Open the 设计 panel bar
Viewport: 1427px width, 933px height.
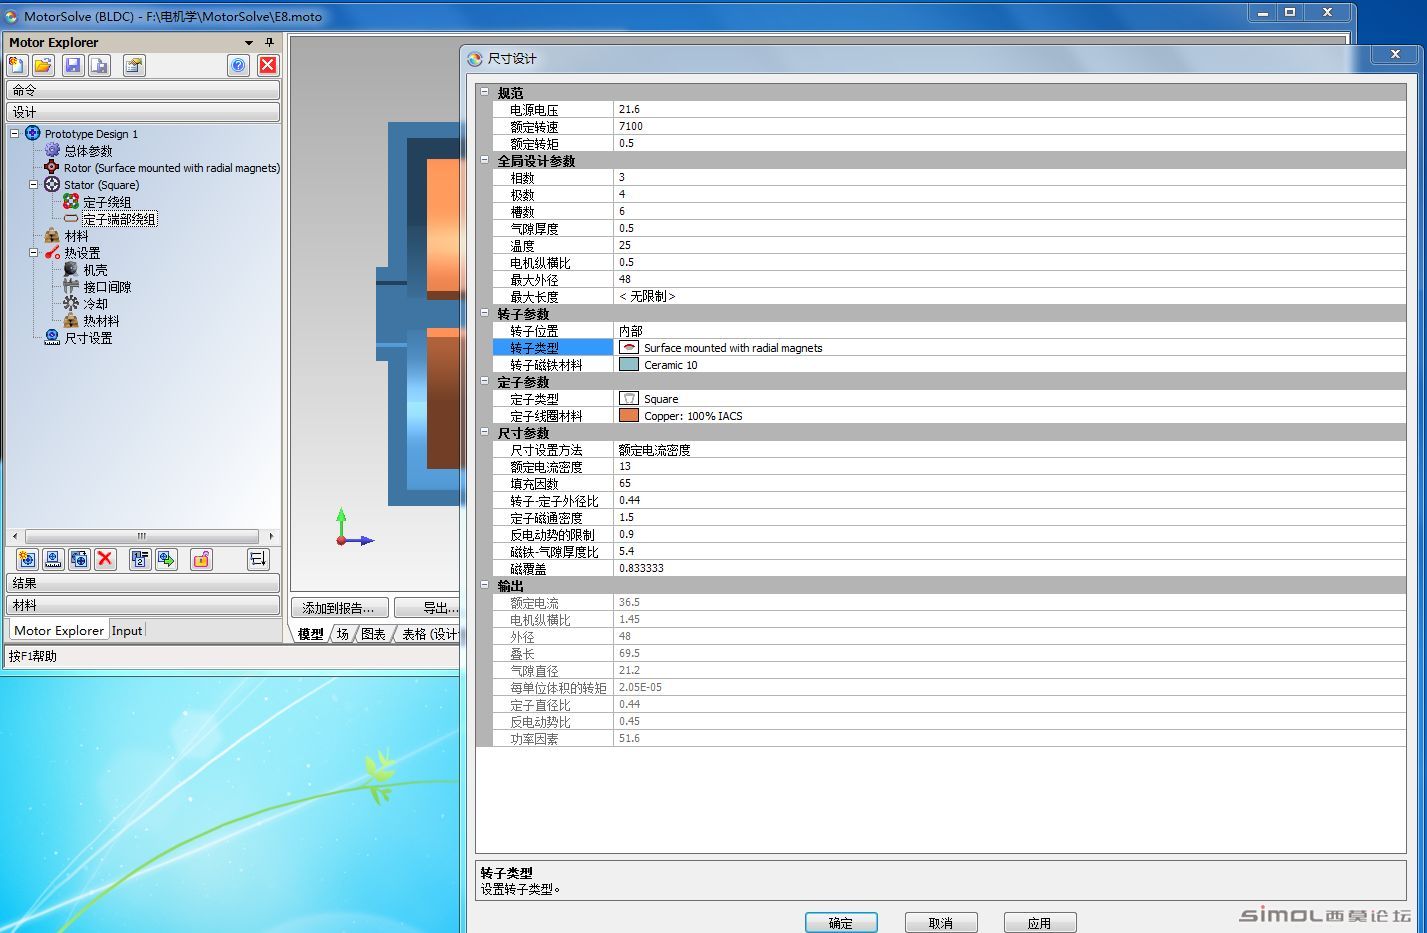tap(143, 112)
